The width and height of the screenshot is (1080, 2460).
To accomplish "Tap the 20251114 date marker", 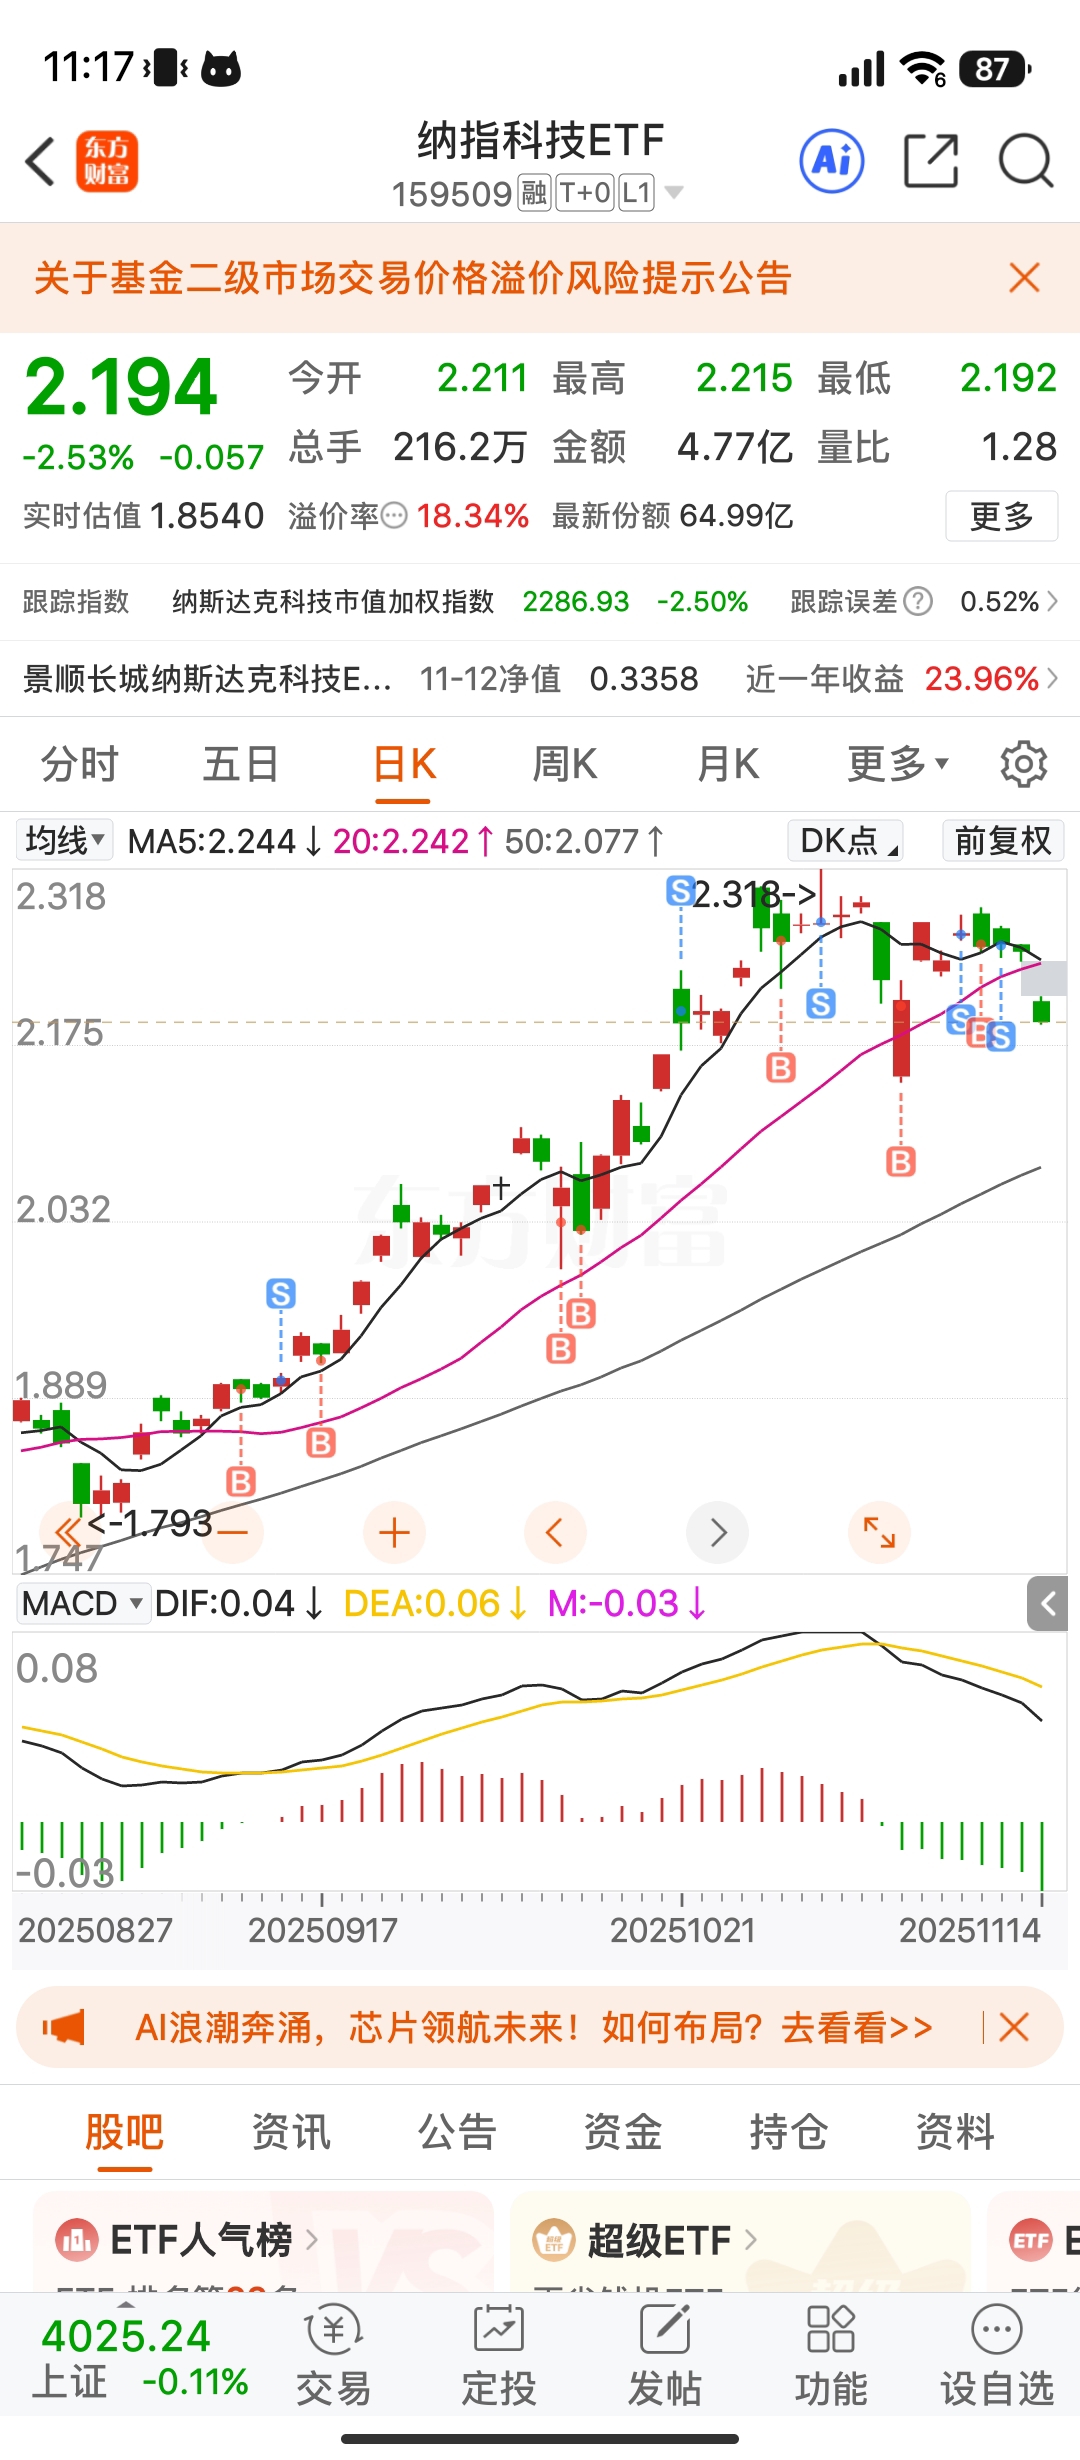I will (x=970, y=1930).
